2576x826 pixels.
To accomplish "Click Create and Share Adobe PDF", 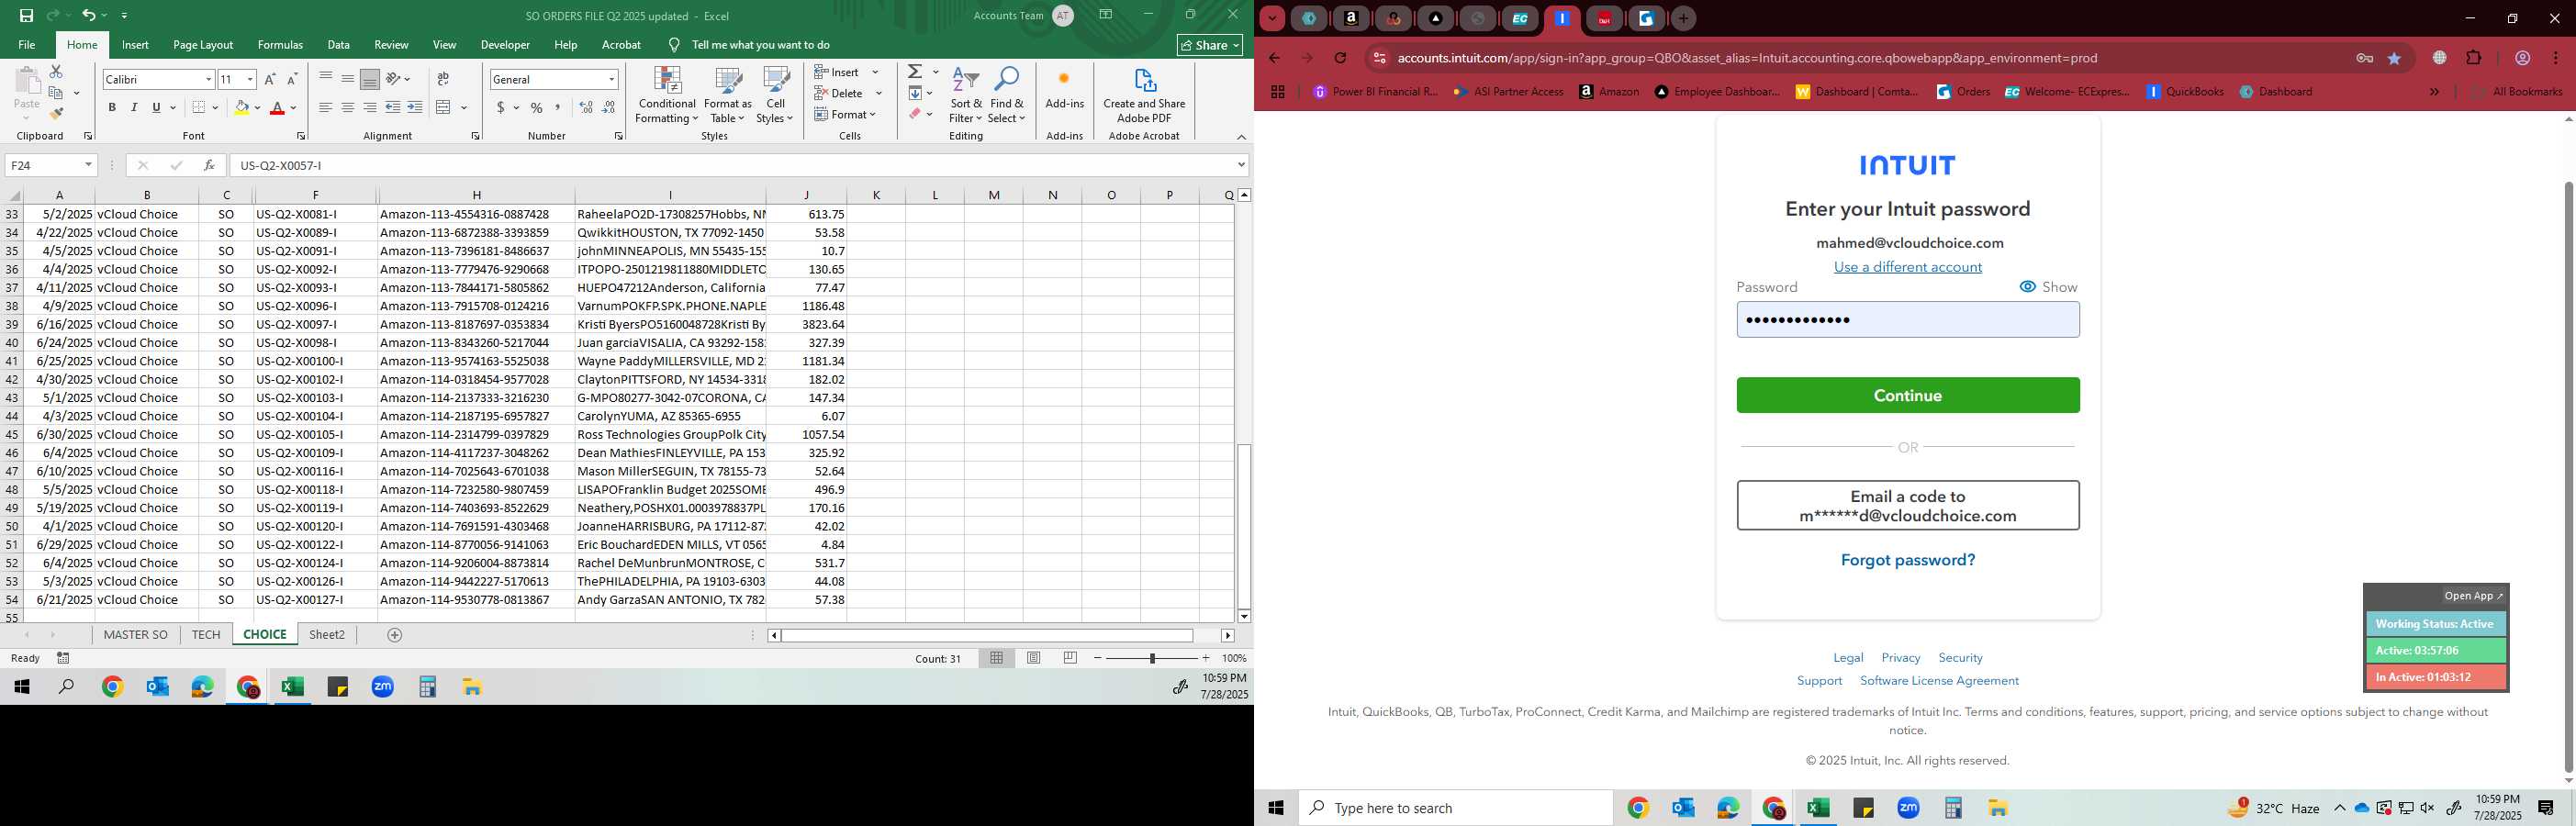I will click(x=1144, y=96).
